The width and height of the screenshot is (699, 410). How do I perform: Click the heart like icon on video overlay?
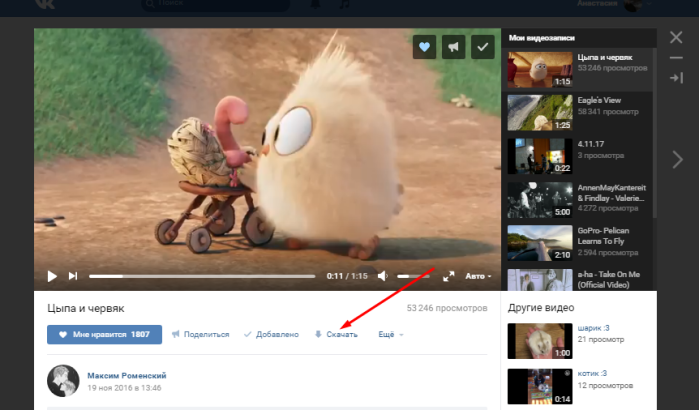coord(424,47)
